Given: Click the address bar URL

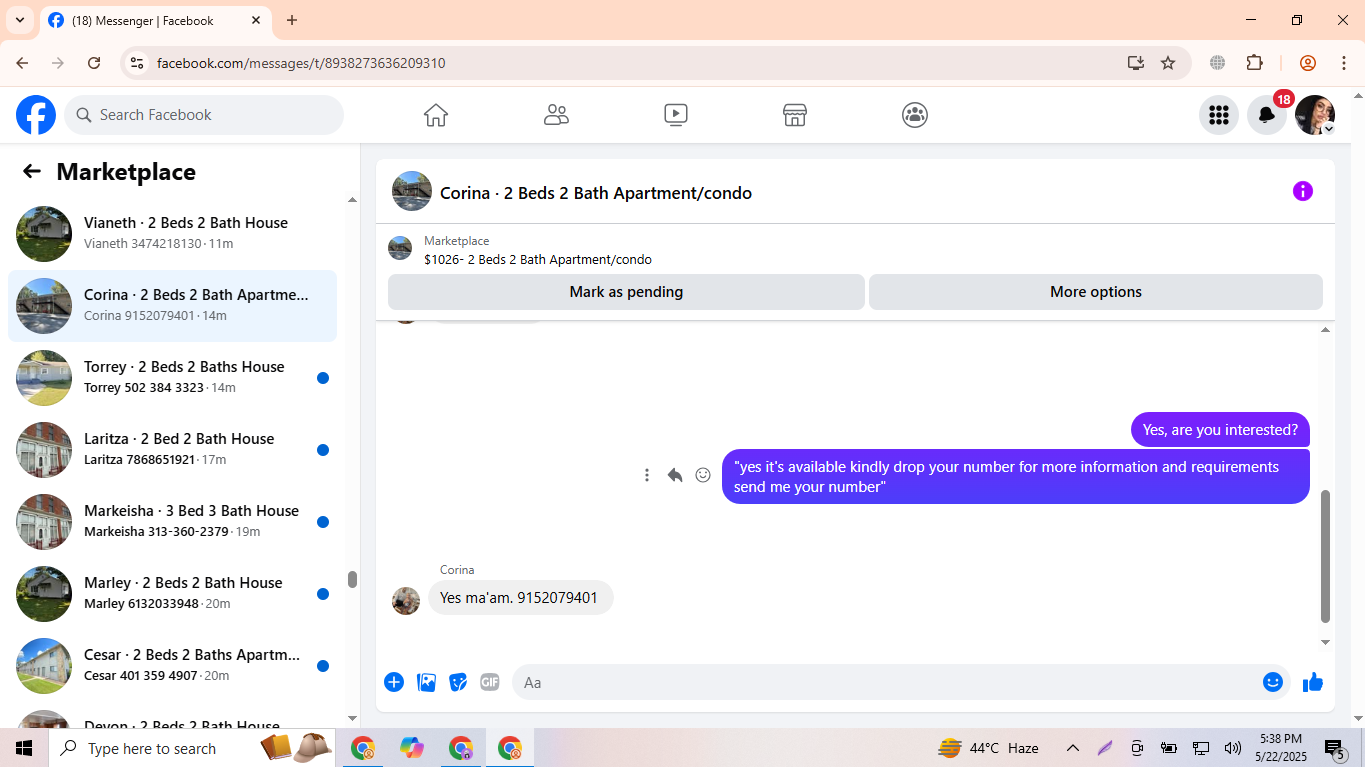Looking at the screenshot, I should tap(301, 63).
